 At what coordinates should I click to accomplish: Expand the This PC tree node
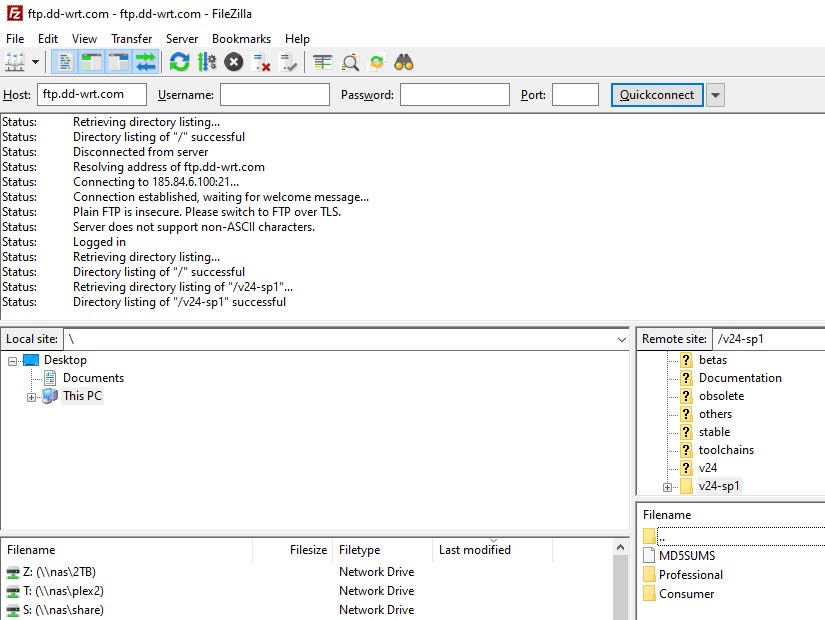tap(32, 397)
